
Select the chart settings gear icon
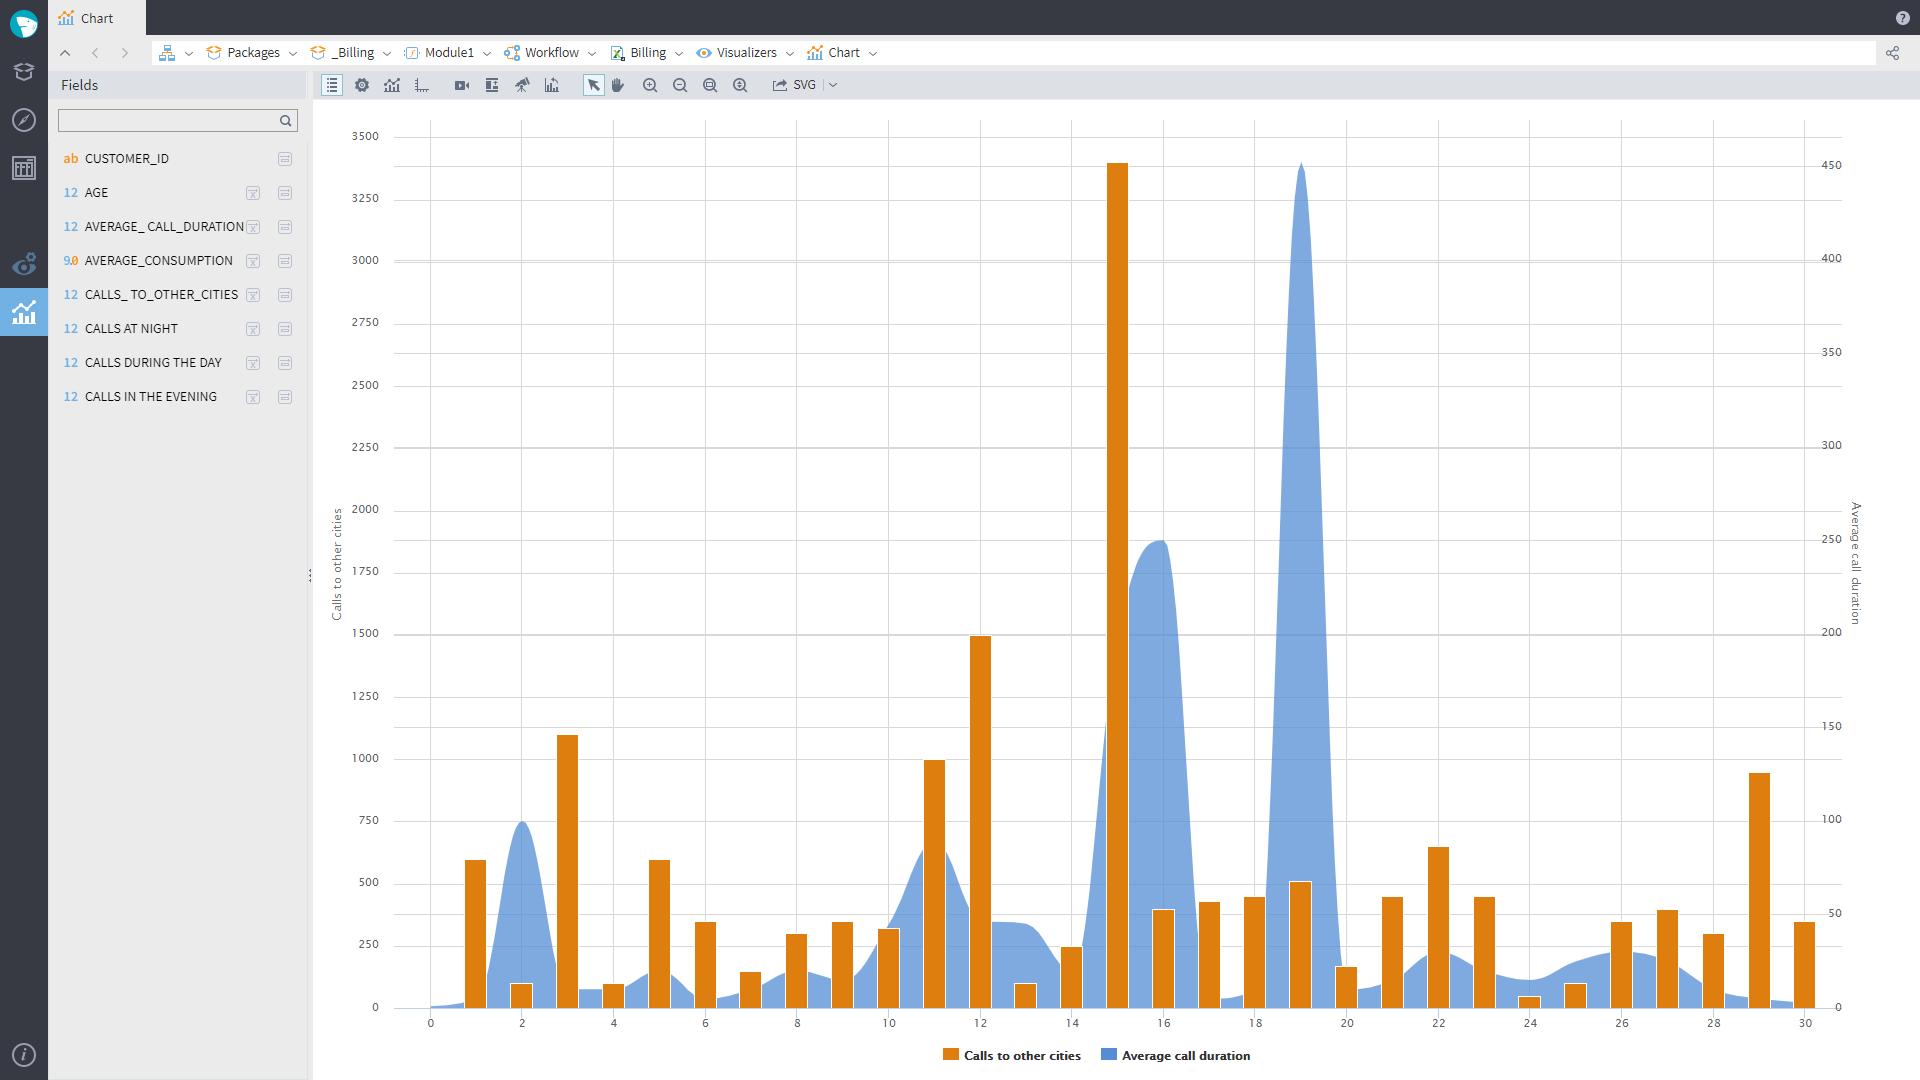(362, 85)
